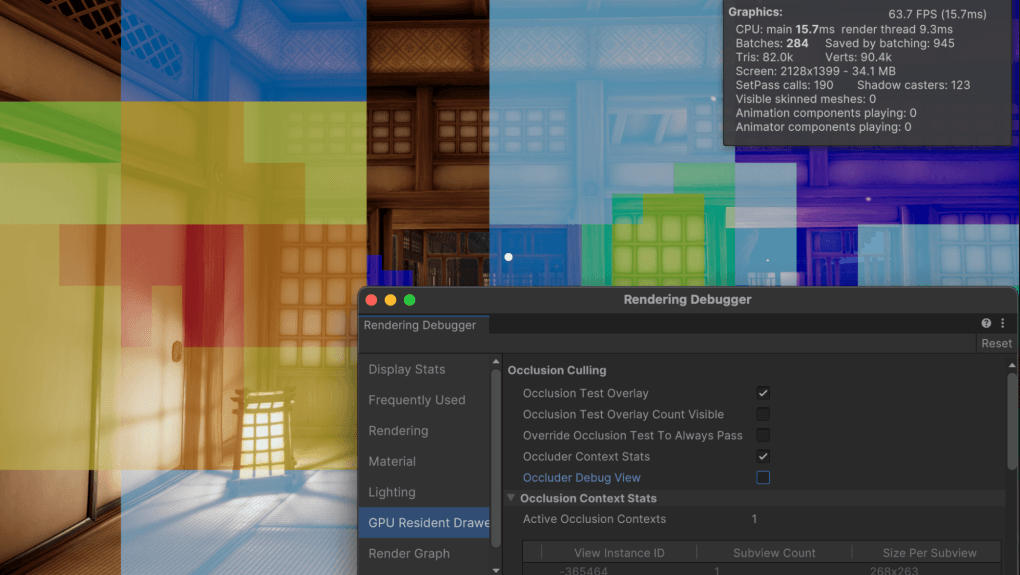This screenshot has width=1020, height=575.
Task: Click sidebar scroll up arrow
Action: (496, 361)
